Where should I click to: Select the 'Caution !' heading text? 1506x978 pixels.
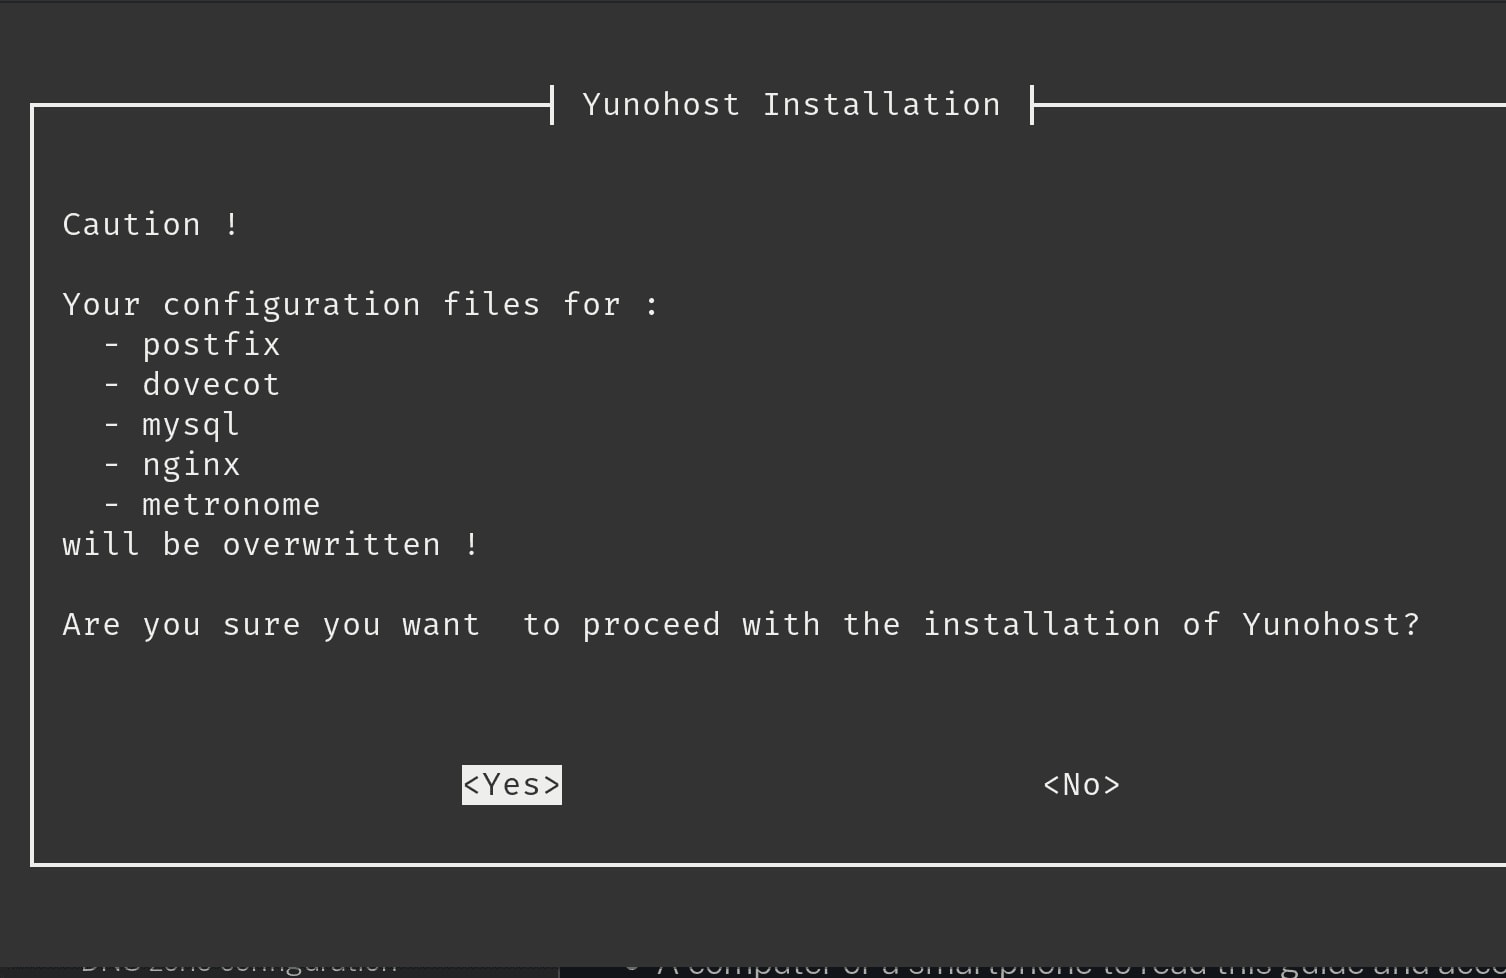(x=151, y=224)
